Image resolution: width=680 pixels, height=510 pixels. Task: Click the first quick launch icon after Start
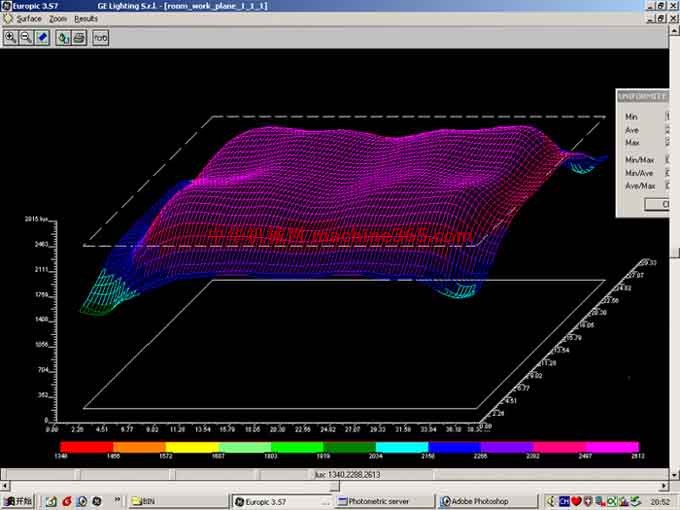51,501
